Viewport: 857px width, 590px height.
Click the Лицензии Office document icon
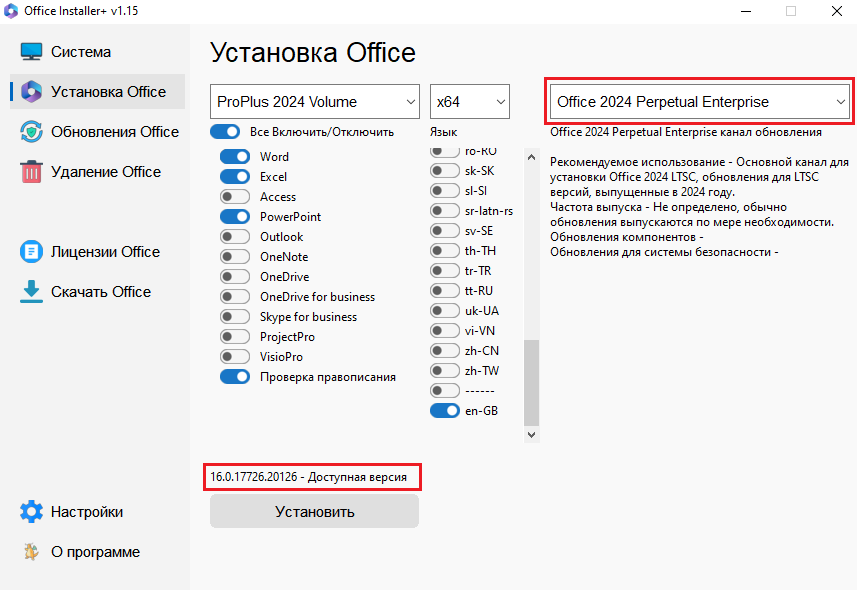coord(31,252)
